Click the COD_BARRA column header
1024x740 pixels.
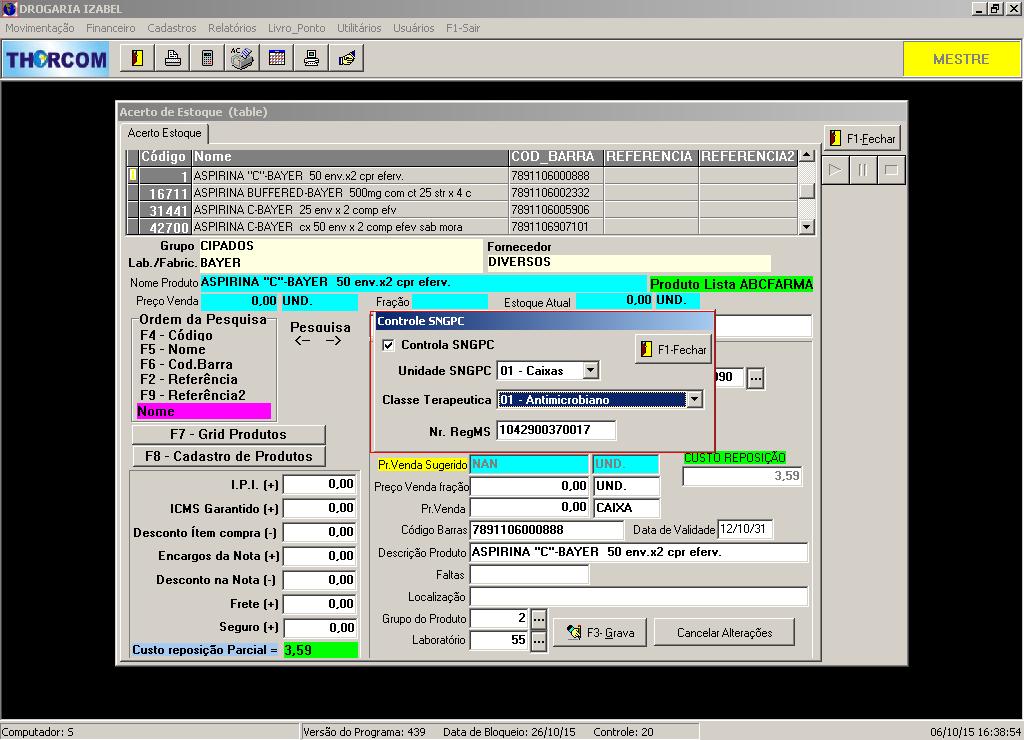coord(556,157)
